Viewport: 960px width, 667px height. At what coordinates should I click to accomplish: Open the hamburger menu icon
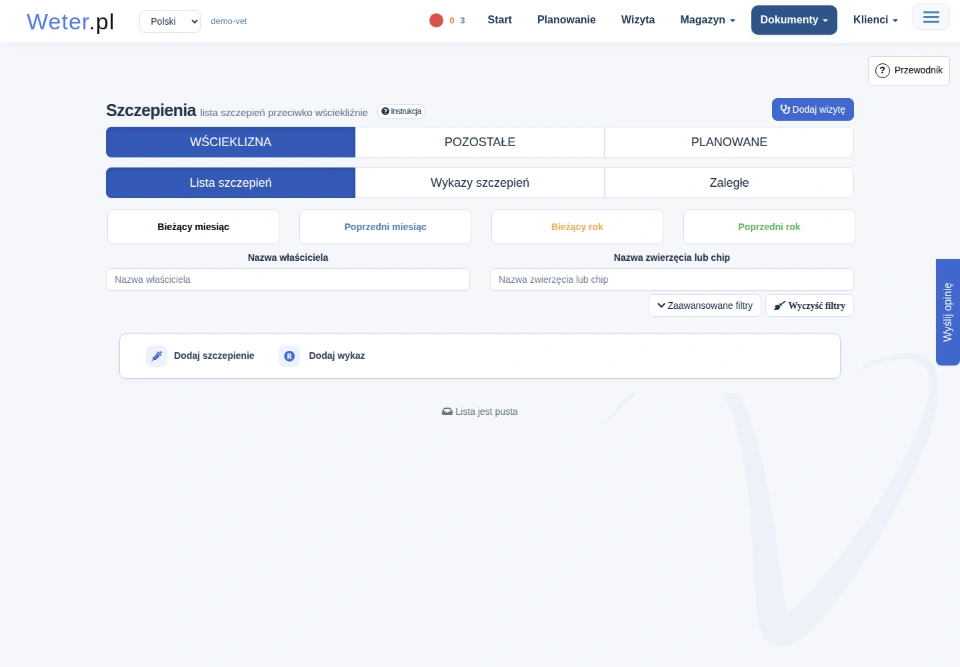[x=931, y=17]
